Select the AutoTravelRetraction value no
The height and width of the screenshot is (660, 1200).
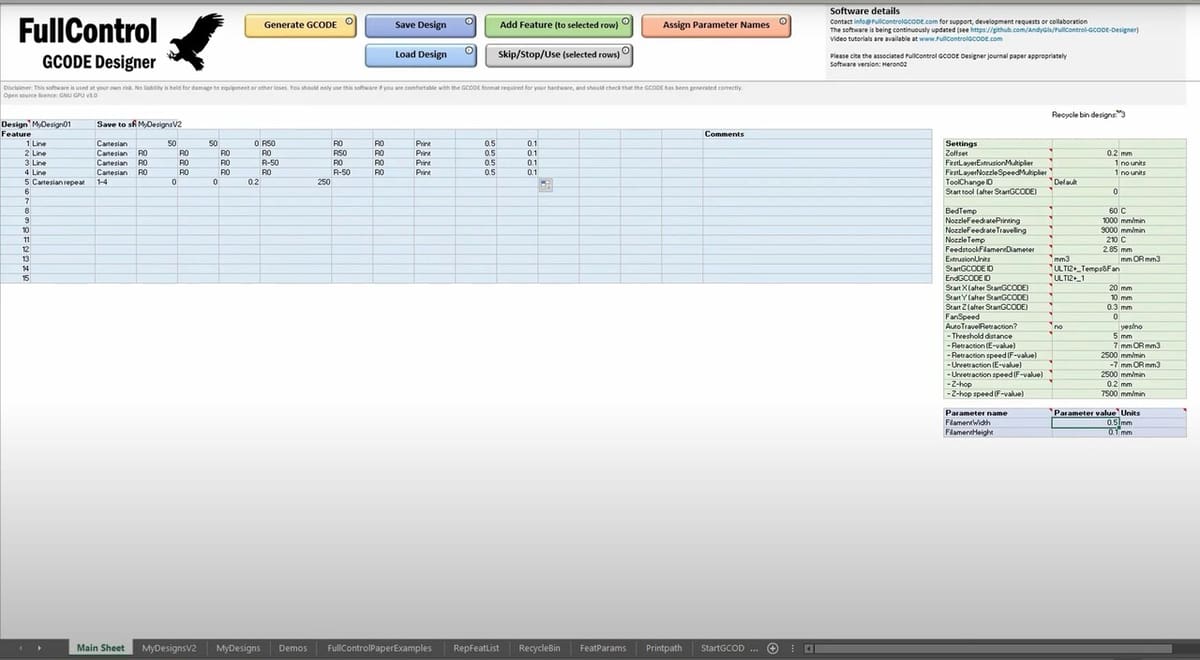pyautogui.click(x=1084, y=326)
